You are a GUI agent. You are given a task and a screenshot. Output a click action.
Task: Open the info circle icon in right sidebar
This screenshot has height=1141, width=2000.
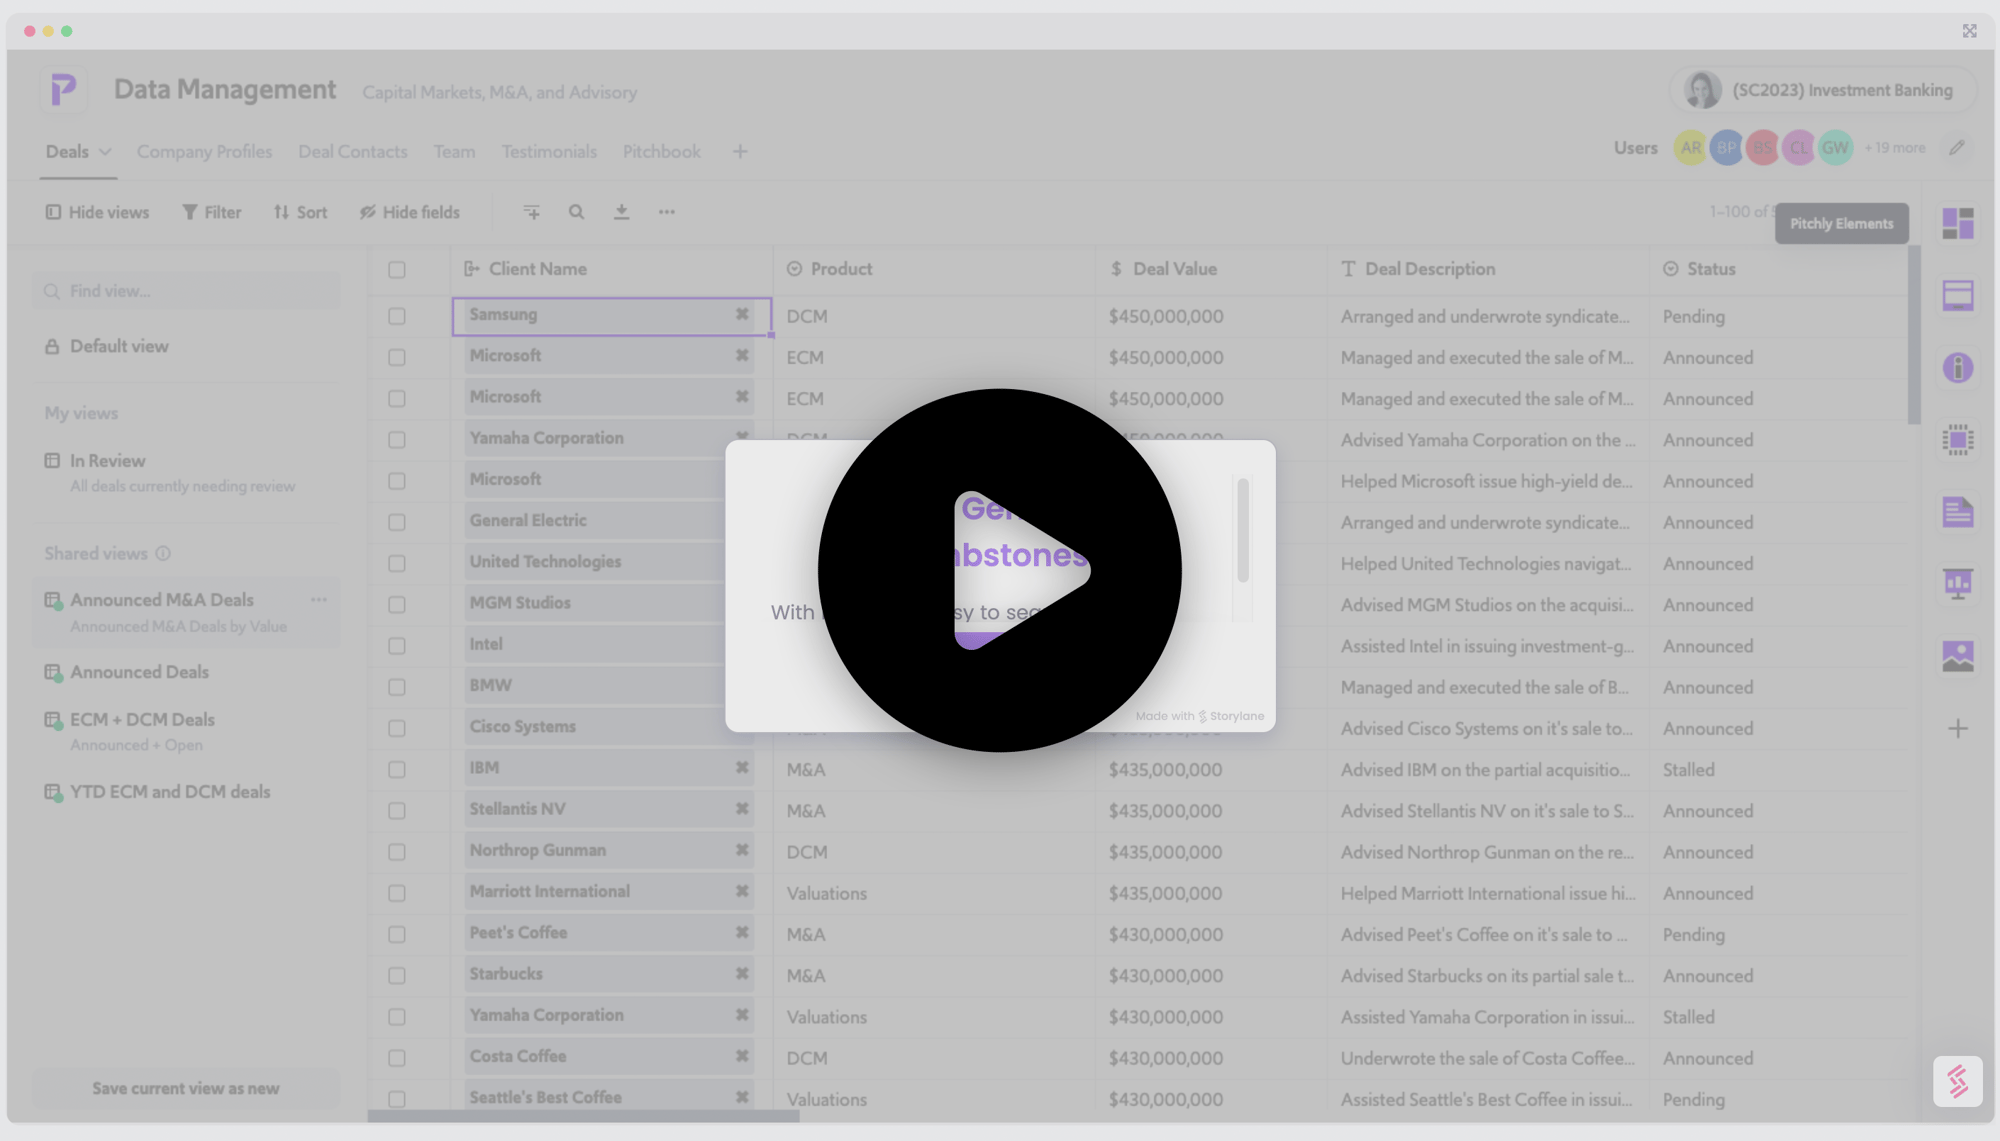pos(1957,367)
